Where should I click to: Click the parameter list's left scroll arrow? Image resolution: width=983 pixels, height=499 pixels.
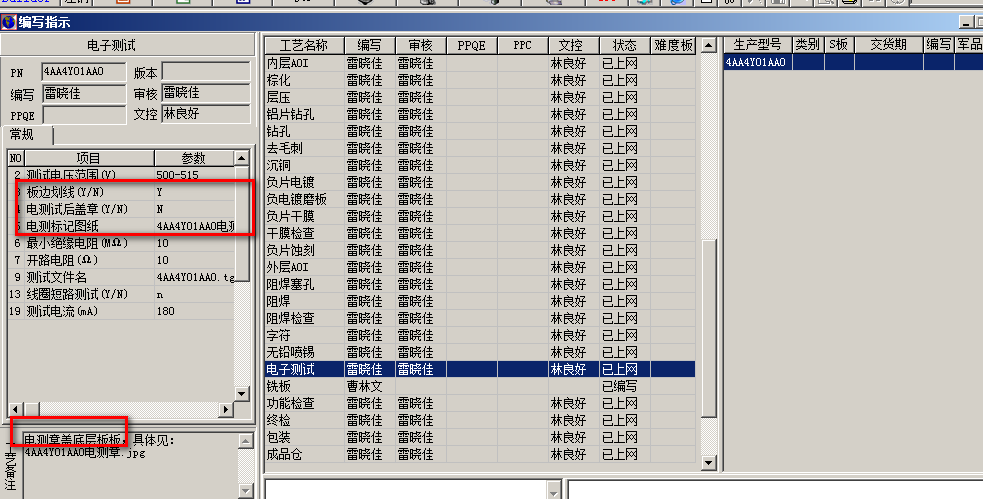pyautogui.click(x=16, y=409)
